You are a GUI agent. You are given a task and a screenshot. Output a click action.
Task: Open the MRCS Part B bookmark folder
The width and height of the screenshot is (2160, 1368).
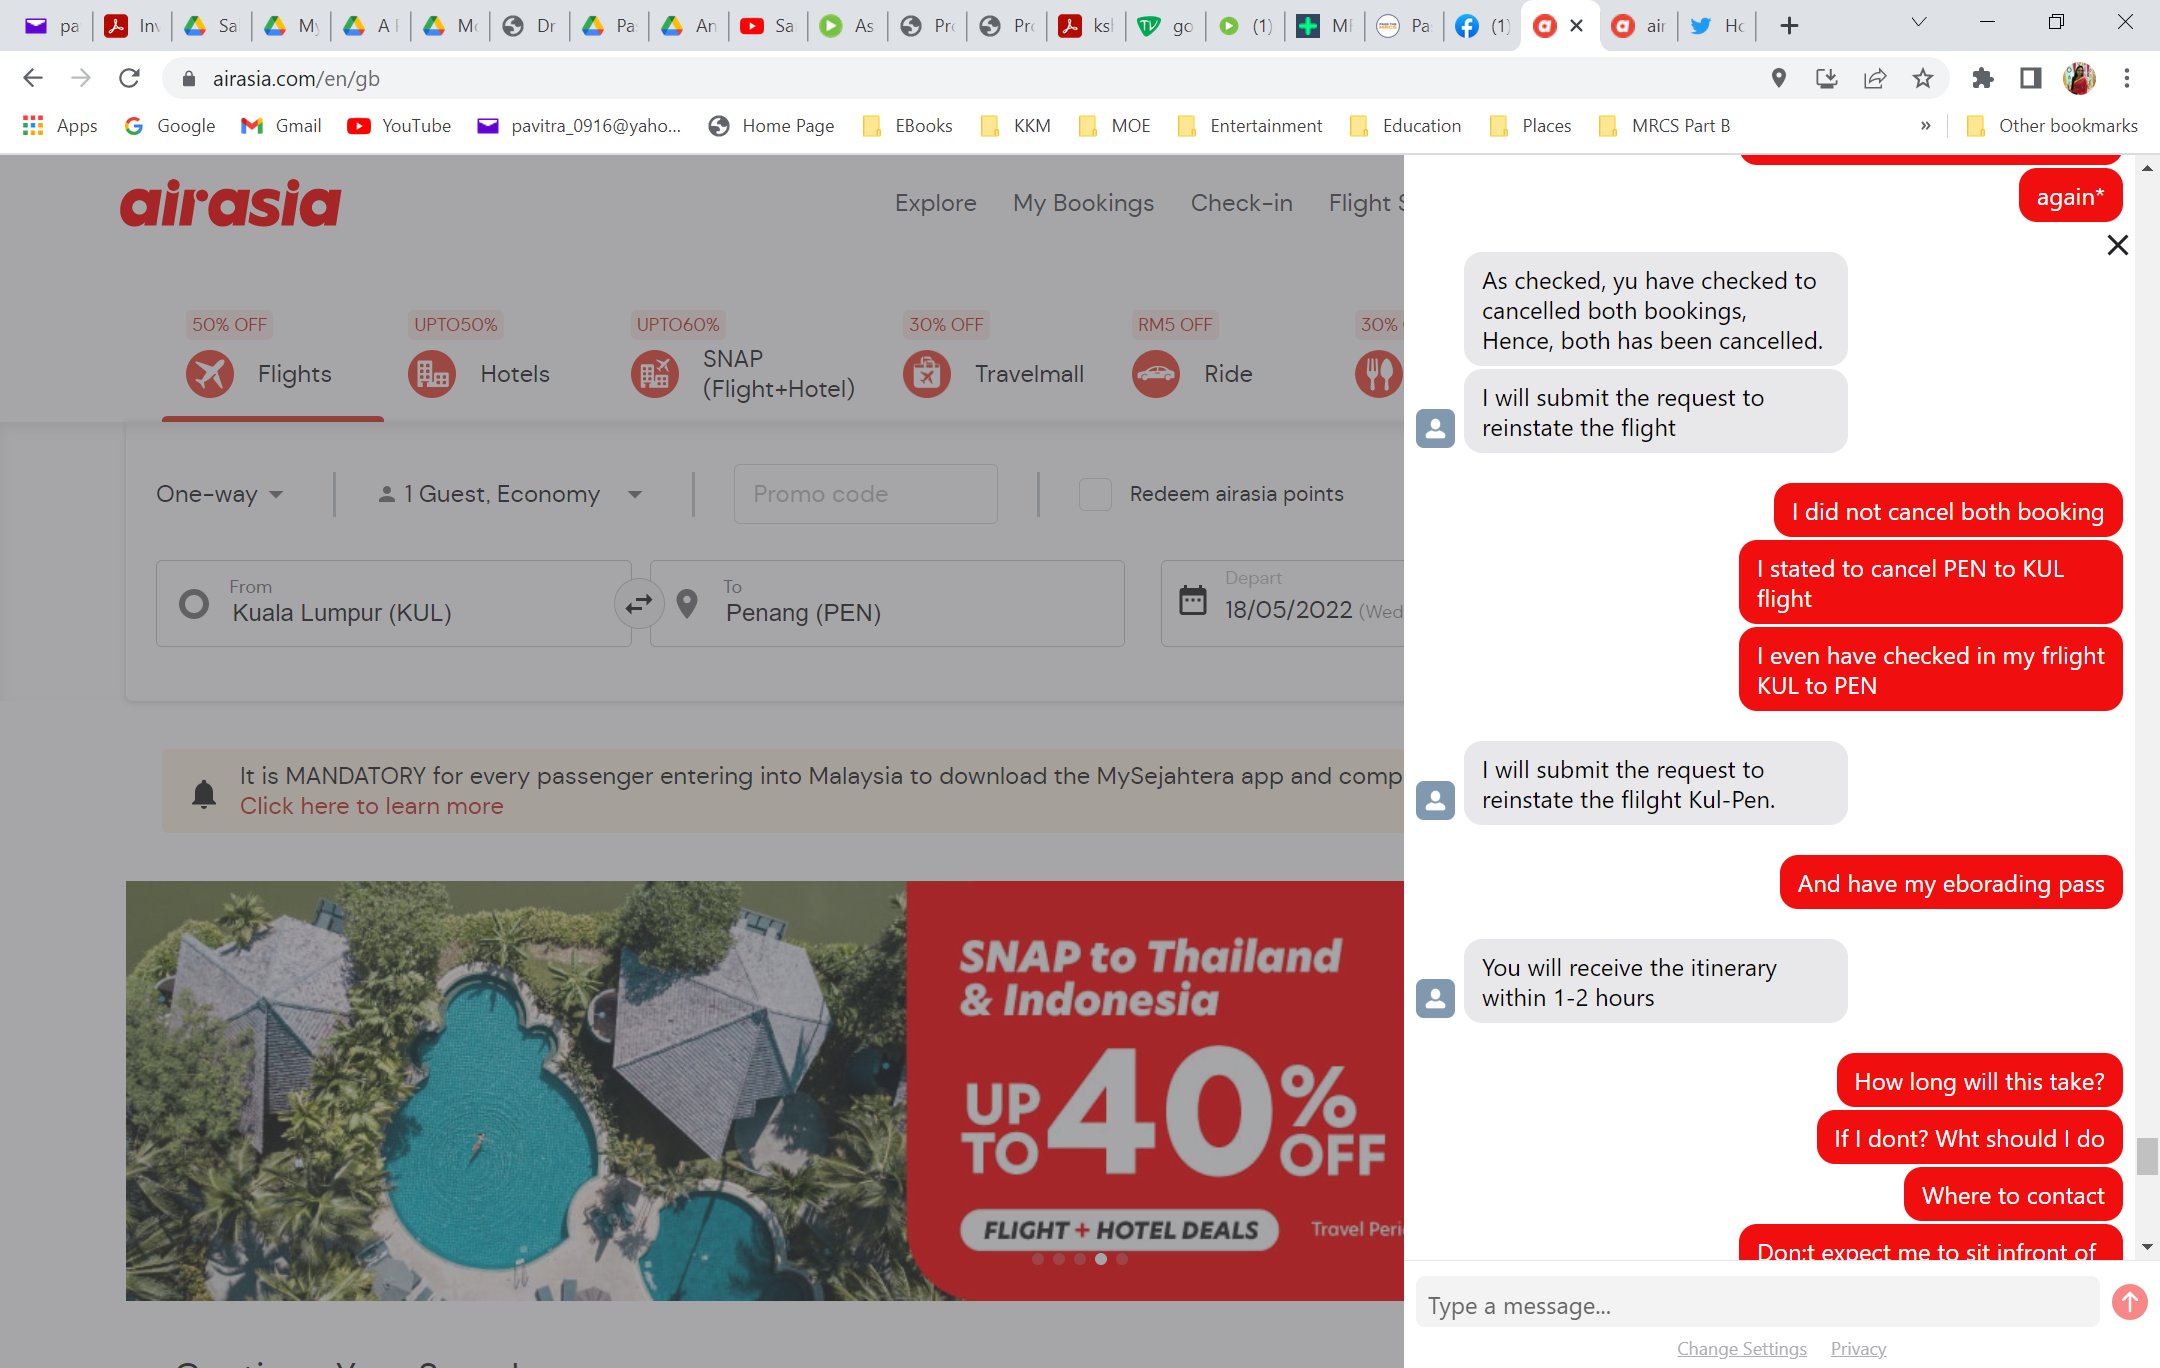(x=1665, y=126)
